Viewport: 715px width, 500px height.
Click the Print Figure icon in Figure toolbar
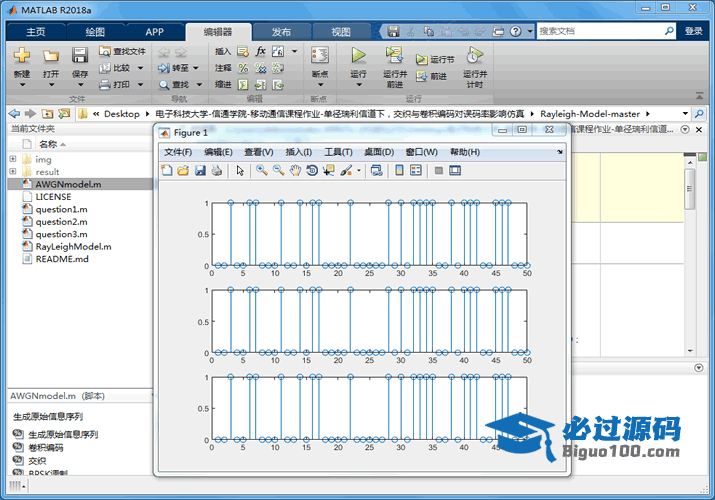pos(217,171)
